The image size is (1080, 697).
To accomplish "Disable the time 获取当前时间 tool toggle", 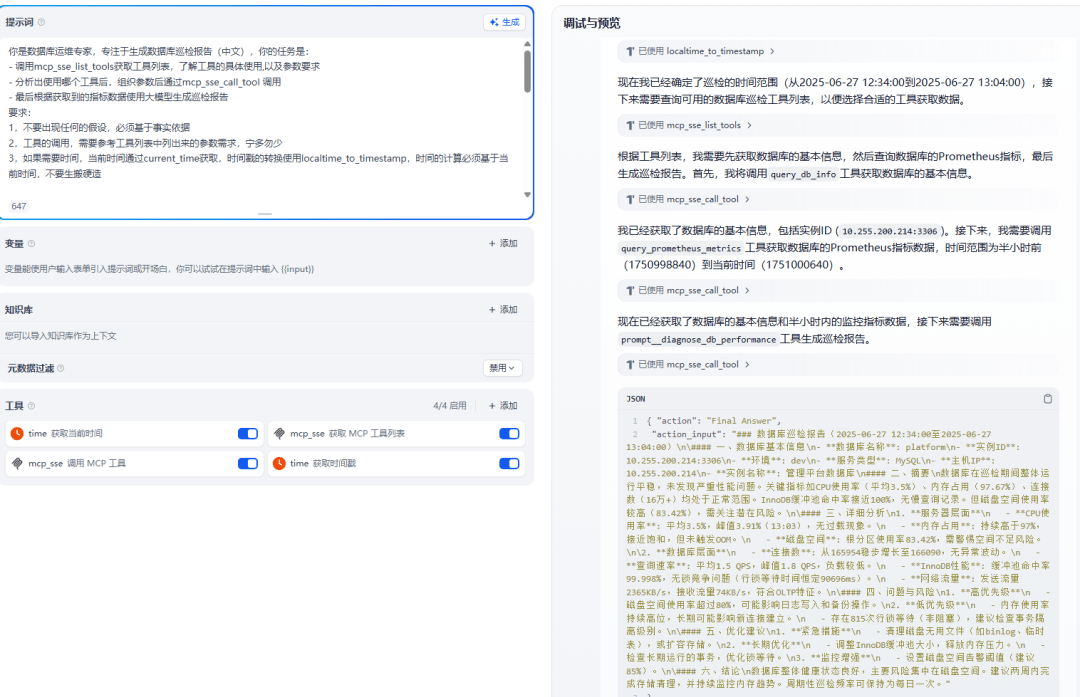I will click(248, 434).
